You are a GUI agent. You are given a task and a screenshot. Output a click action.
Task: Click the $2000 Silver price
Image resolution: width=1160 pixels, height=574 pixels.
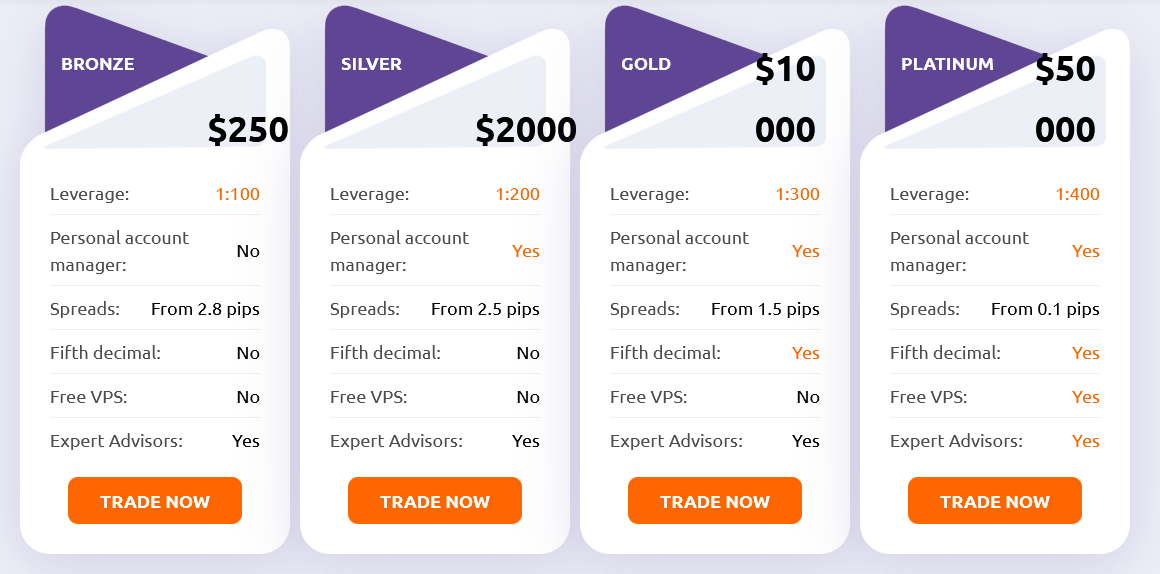pos(526,130)
